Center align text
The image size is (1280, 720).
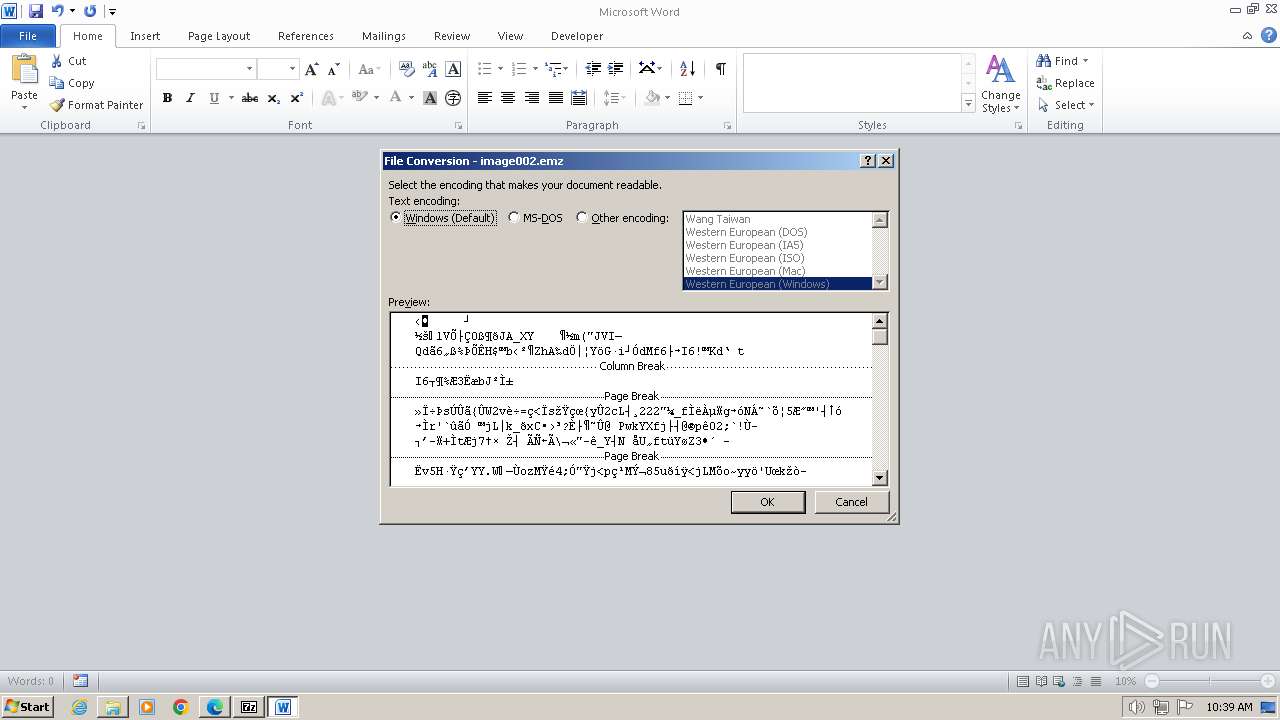pos(508,98)
